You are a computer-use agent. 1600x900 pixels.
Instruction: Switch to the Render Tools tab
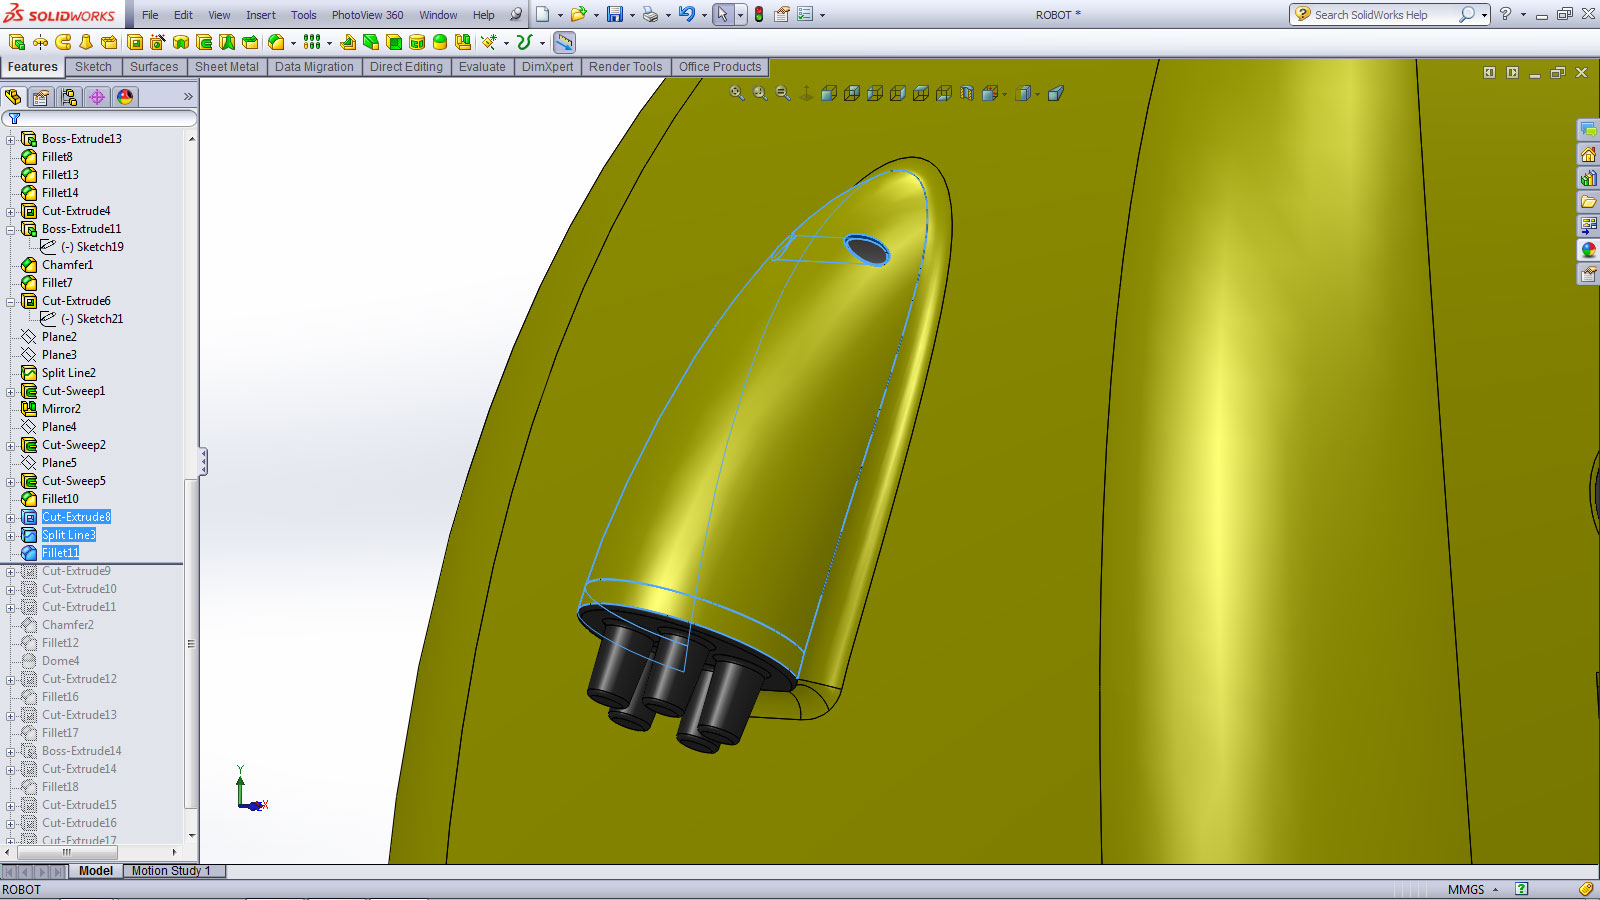(625, 67)
